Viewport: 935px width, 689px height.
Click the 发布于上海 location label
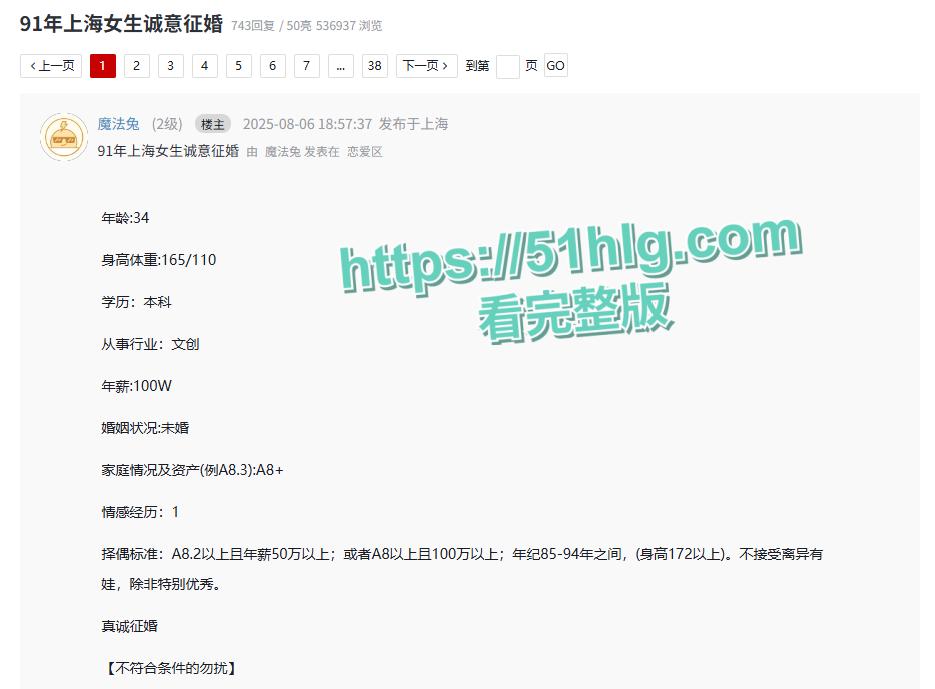pos(416,124)
